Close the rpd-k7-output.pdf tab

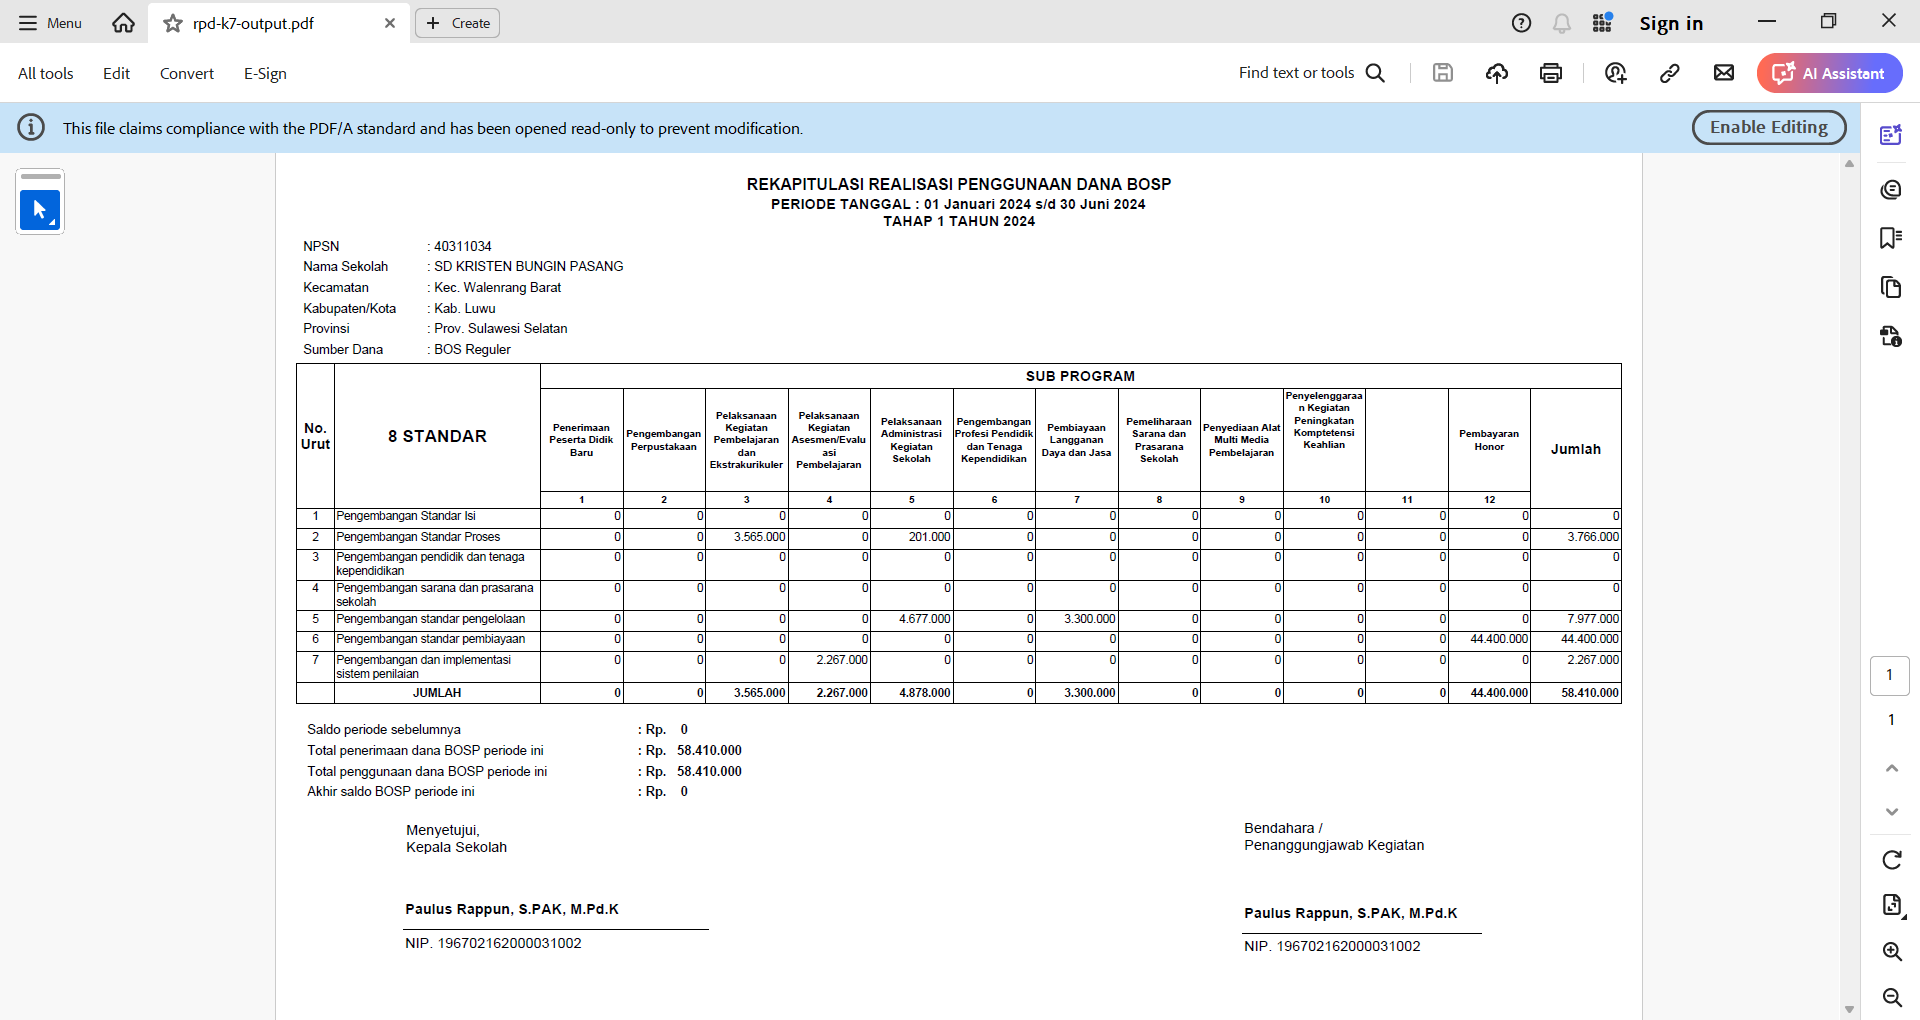(x=390, y=23)
